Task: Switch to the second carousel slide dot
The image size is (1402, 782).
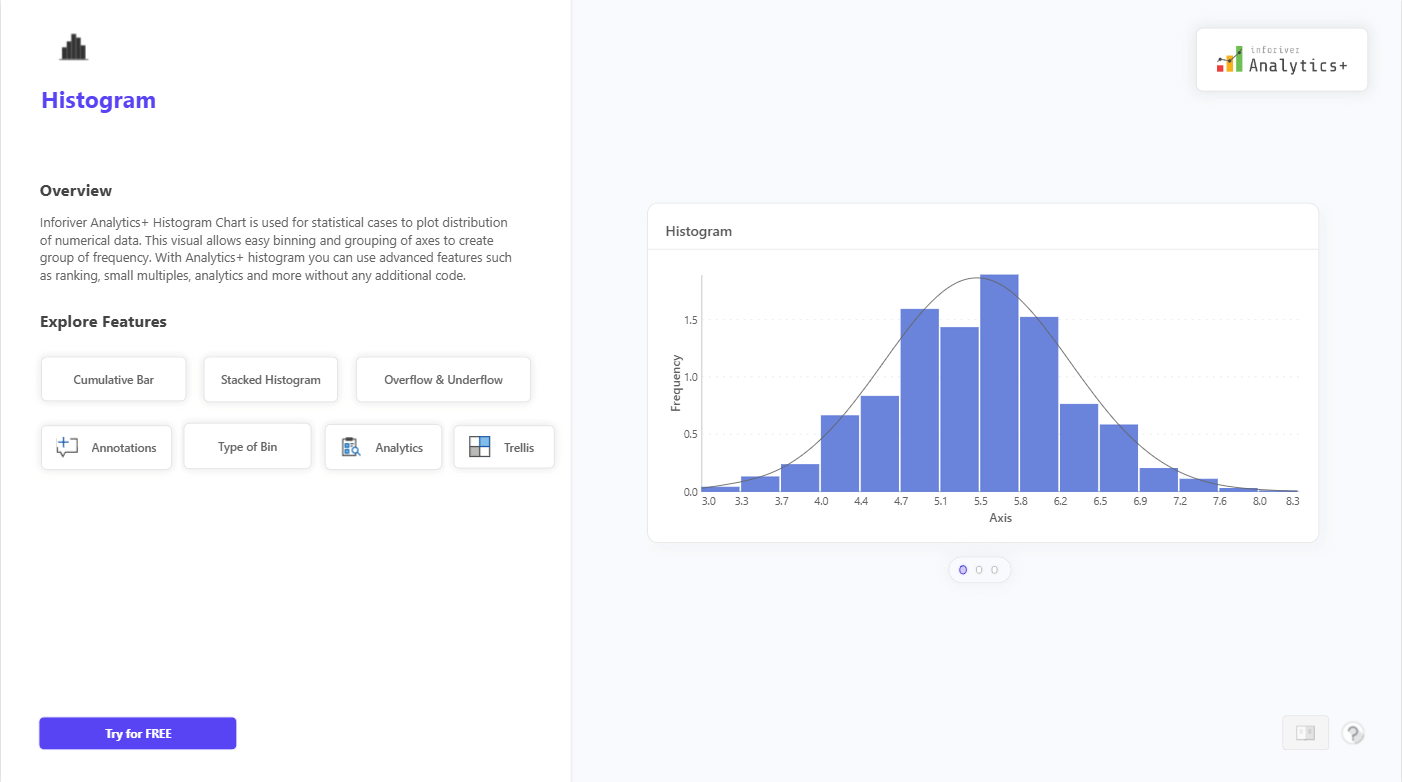Action: [979, 570]
